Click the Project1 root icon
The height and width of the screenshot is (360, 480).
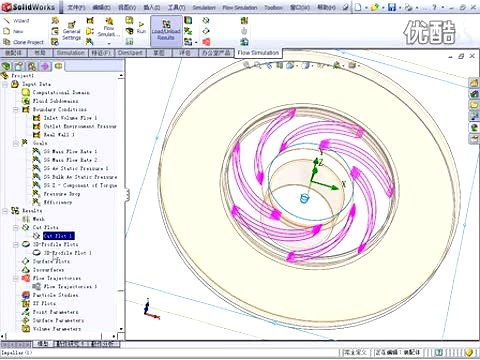pos(5,76)
